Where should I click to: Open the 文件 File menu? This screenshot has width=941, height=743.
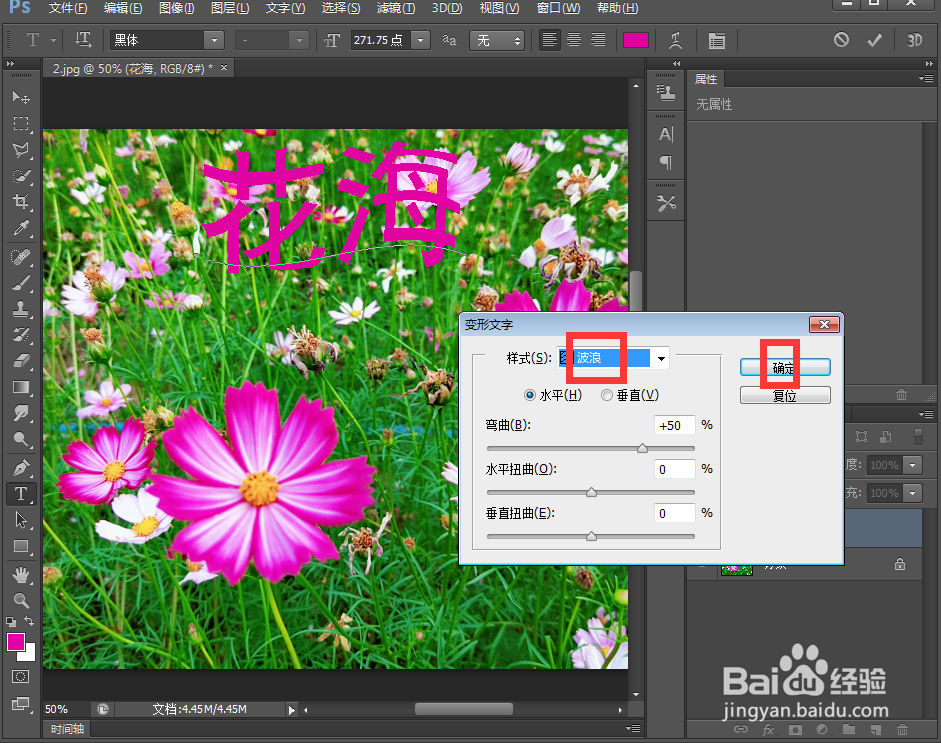click(x=68, y=8)
